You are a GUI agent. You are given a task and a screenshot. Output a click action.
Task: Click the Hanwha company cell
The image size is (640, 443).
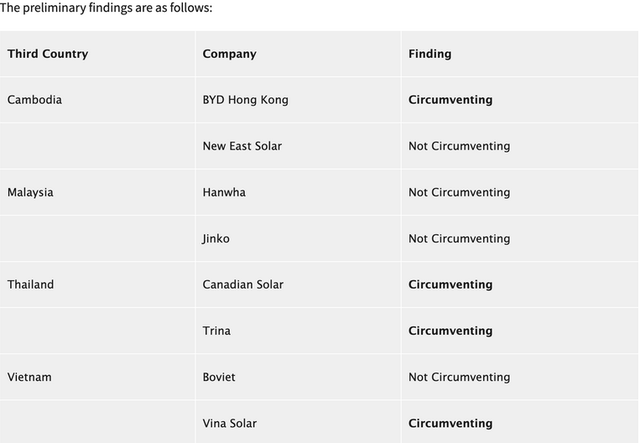coord(223,192)
